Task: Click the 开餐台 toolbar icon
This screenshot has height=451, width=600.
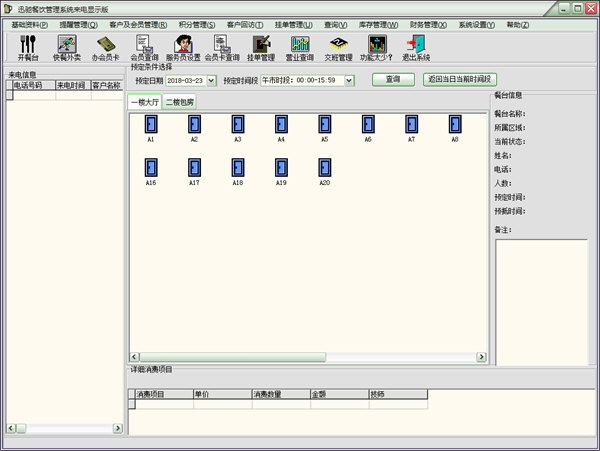Action: click(27, 46)
